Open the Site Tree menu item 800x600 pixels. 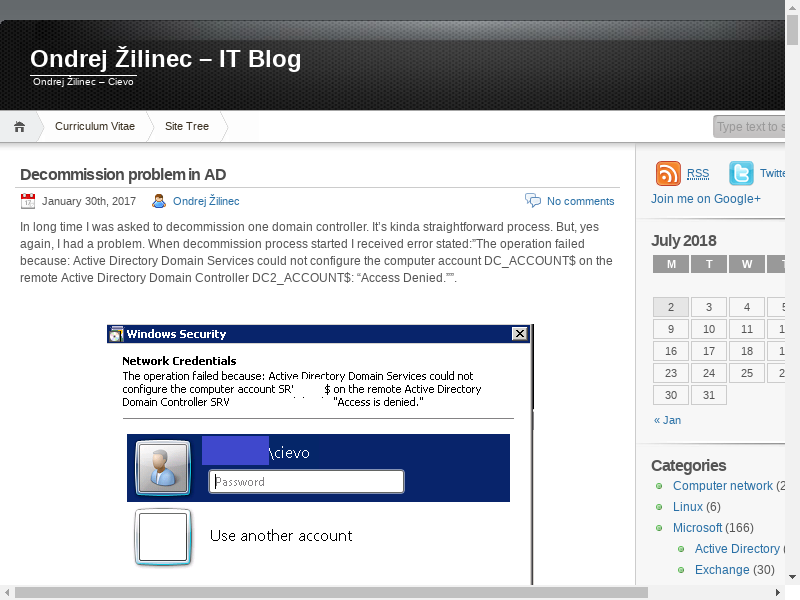(x=187, y=126)
